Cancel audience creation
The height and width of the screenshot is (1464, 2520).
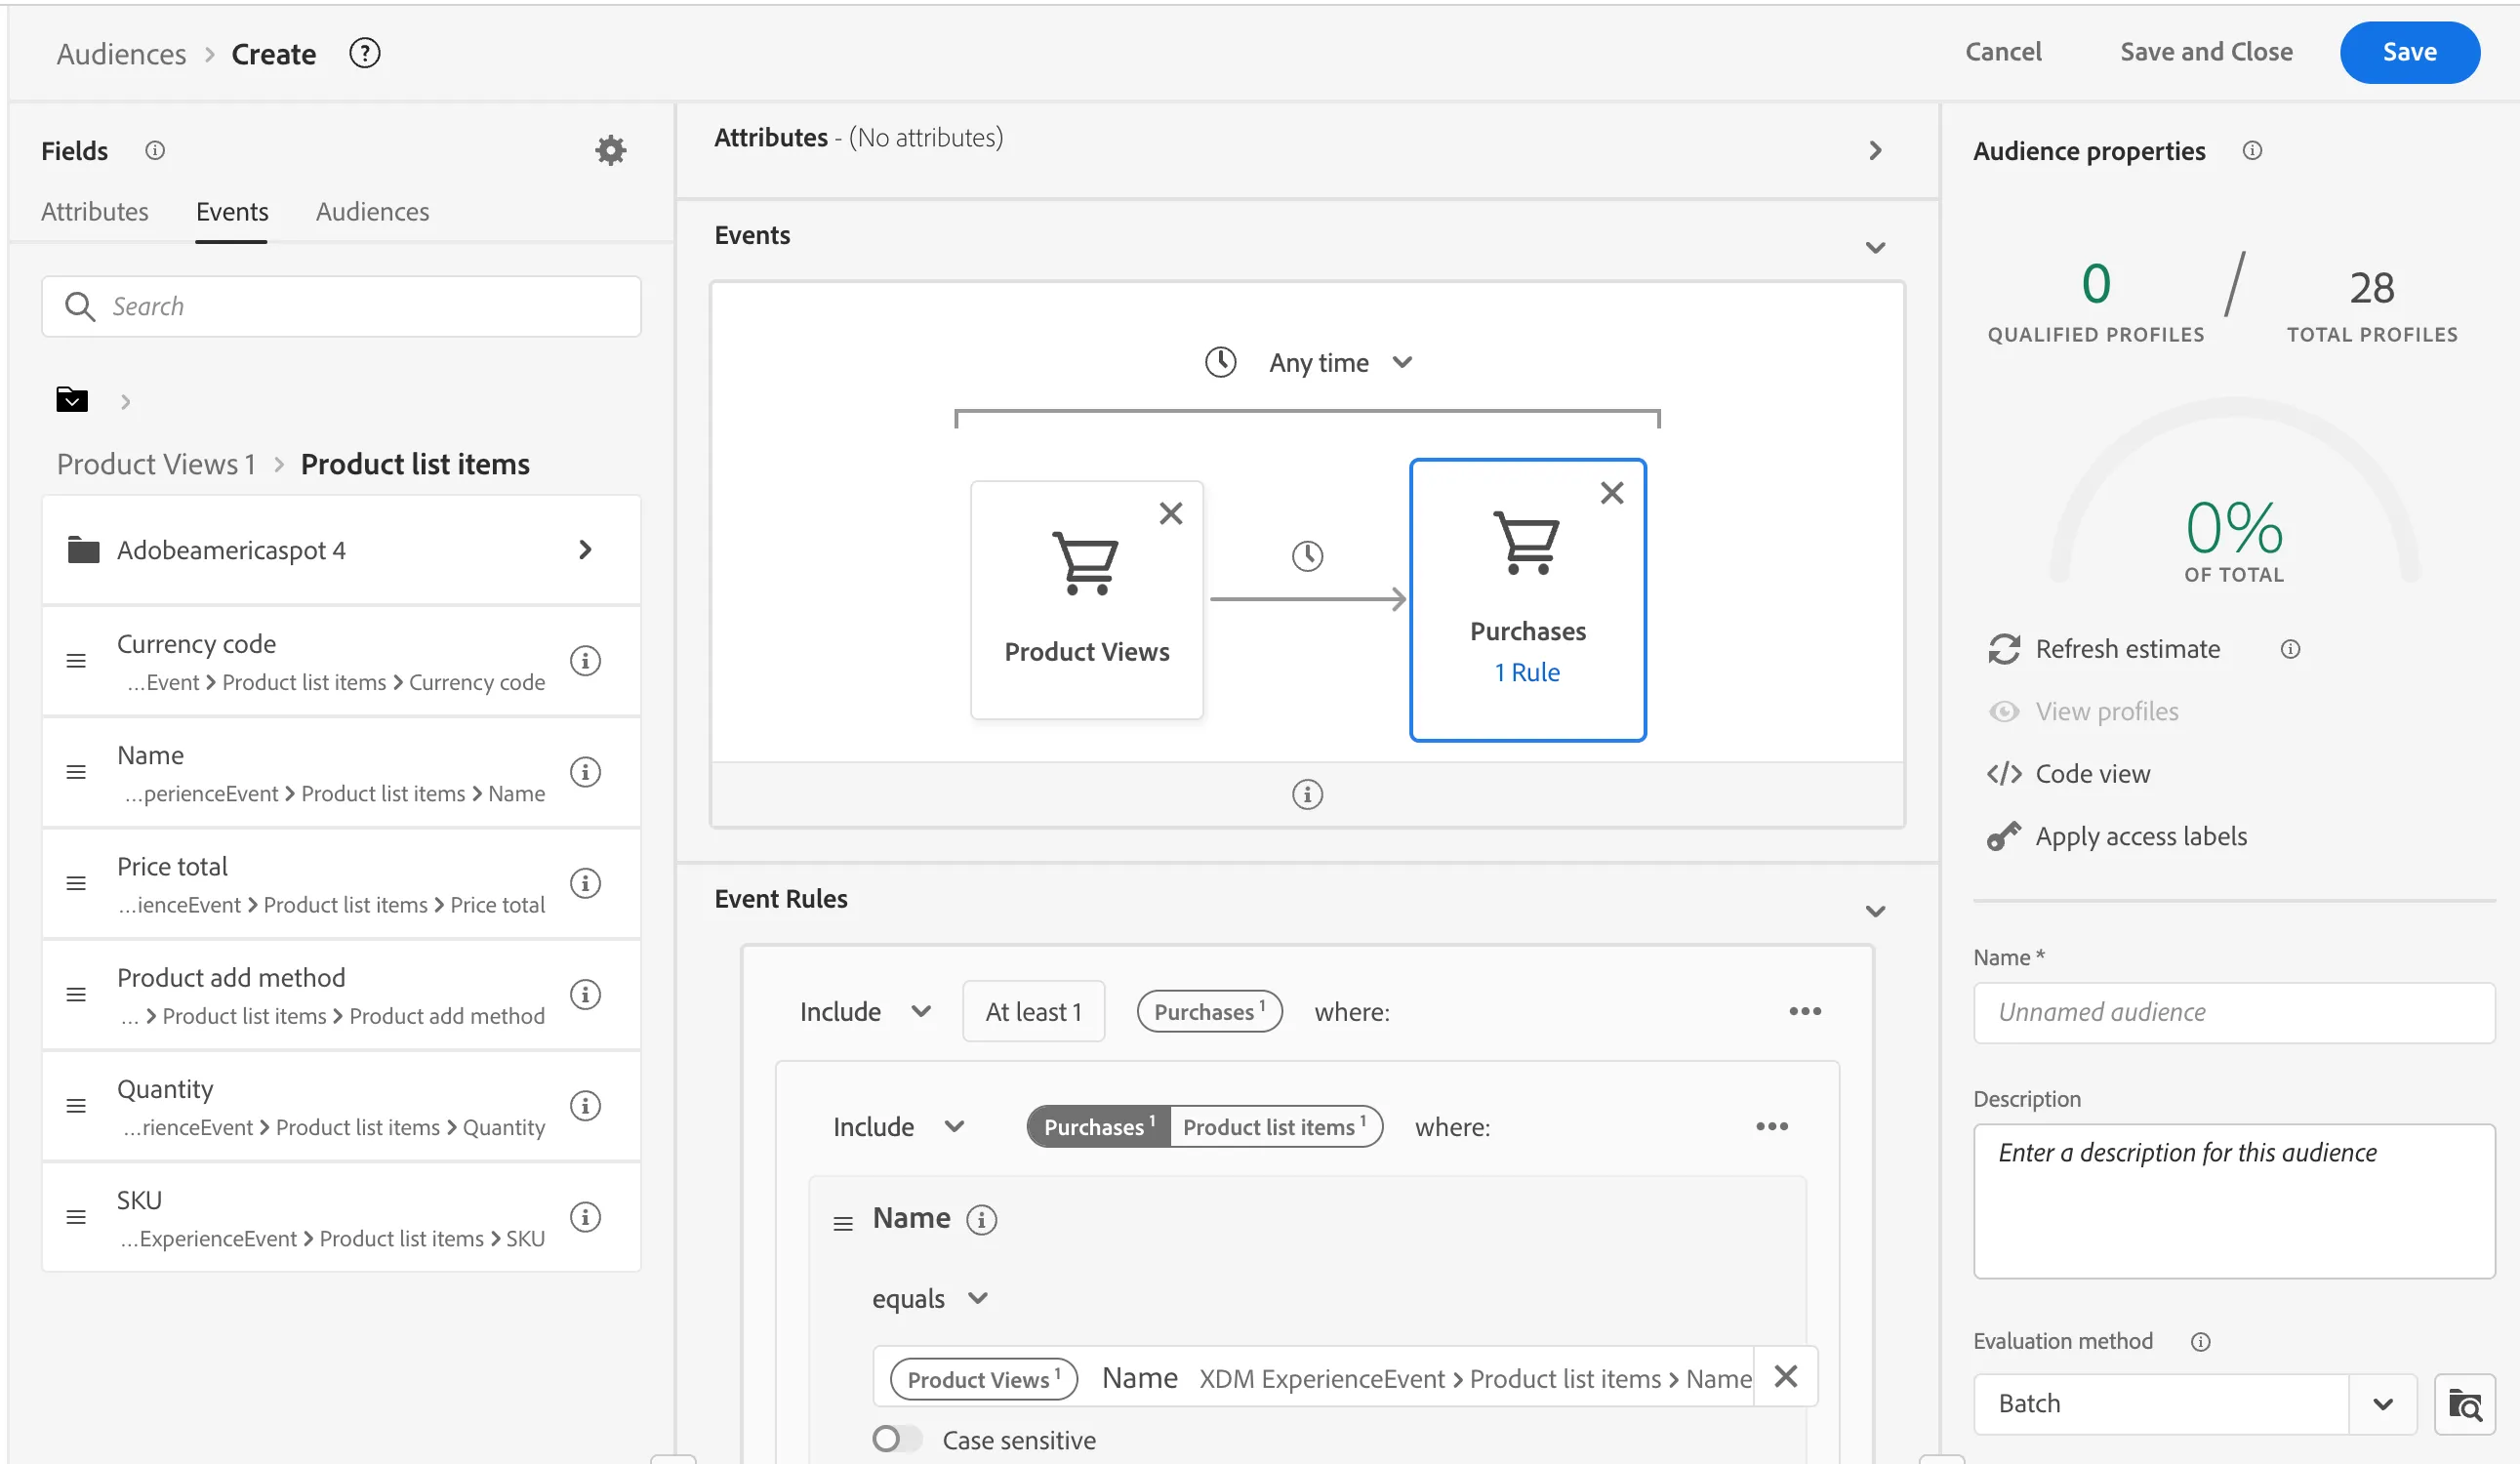2003,52
